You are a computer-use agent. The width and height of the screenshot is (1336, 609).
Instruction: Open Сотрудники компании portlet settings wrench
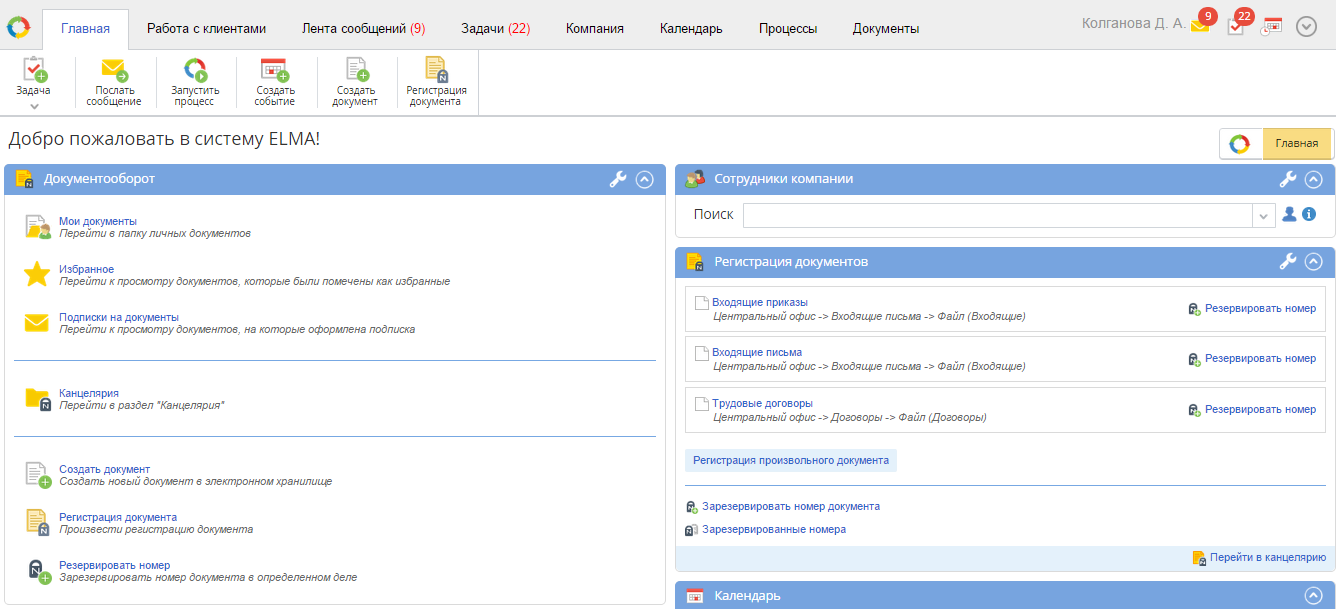tap(1288, 179)
